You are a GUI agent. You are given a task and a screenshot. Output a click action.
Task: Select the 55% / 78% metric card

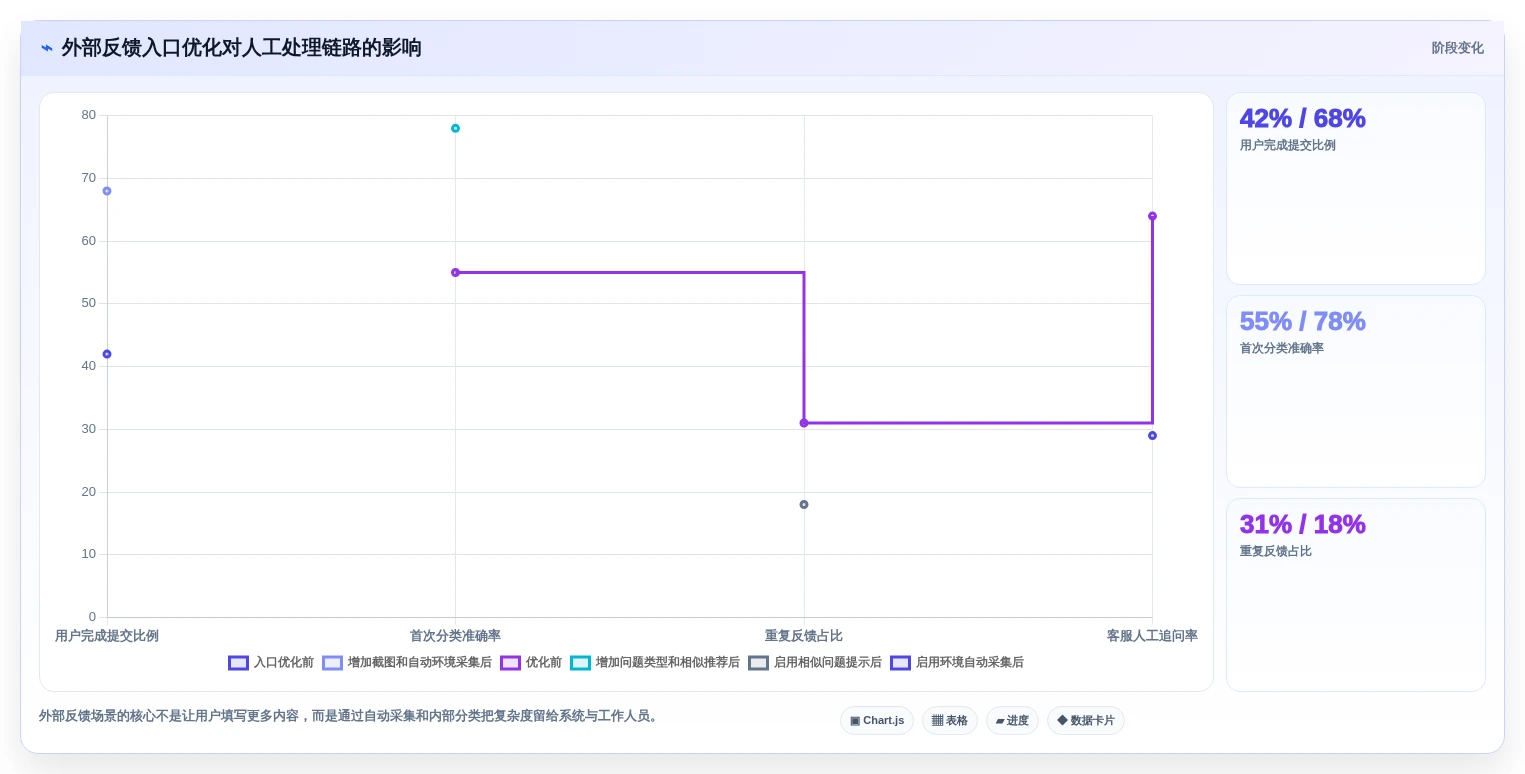click(x=1356, y=391)
